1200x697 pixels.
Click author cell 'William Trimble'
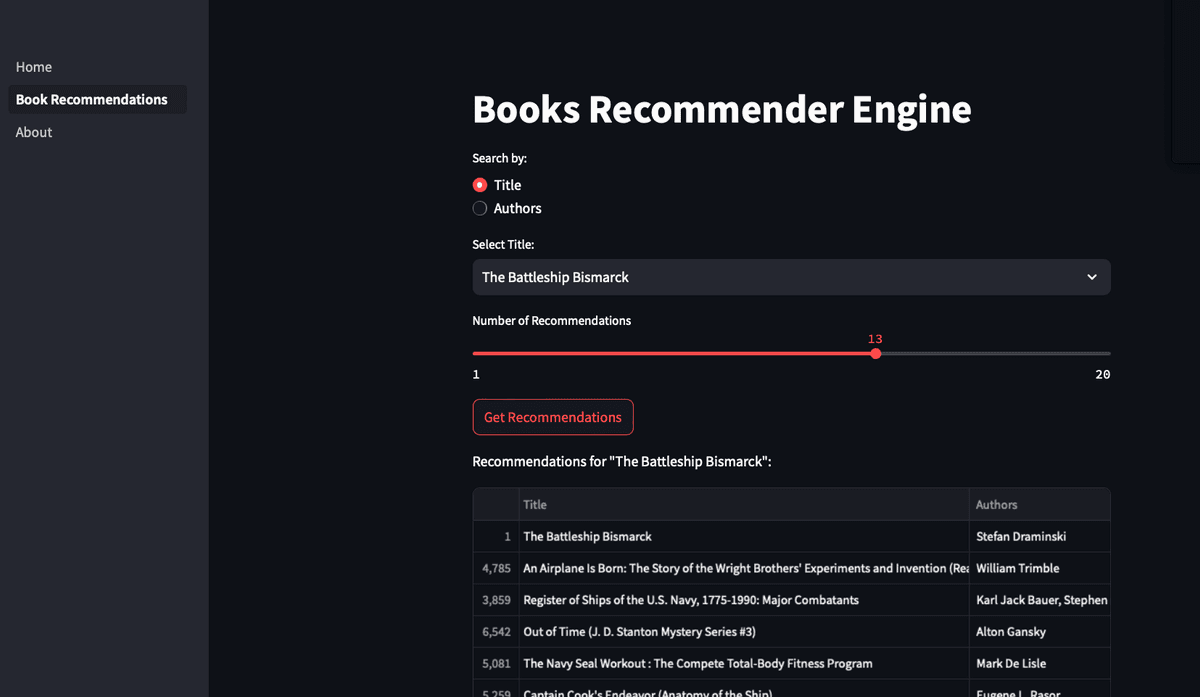coord(1040,568)
